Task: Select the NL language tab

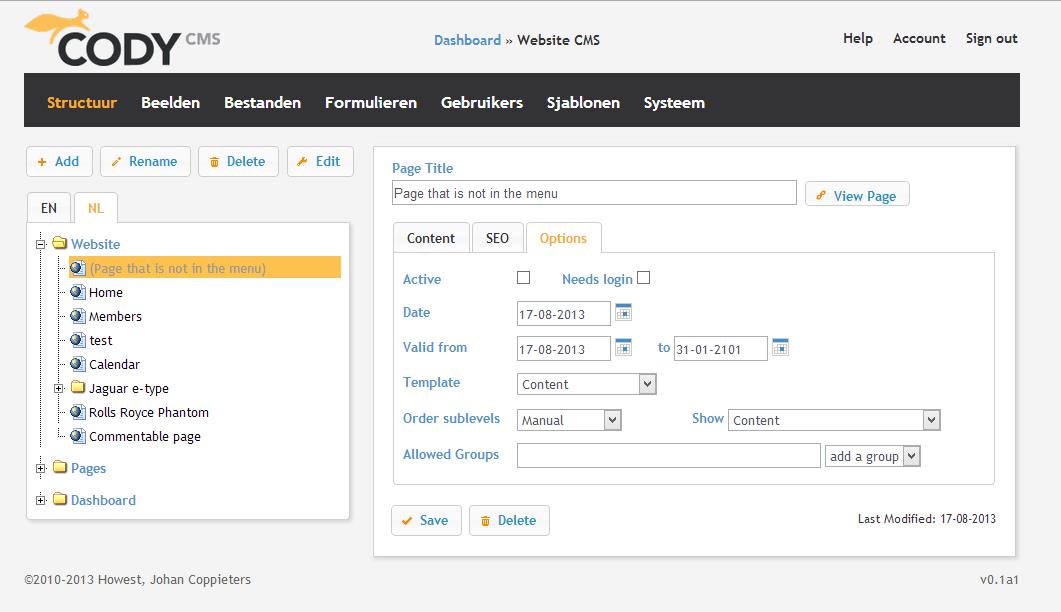Action: point(95,208)
